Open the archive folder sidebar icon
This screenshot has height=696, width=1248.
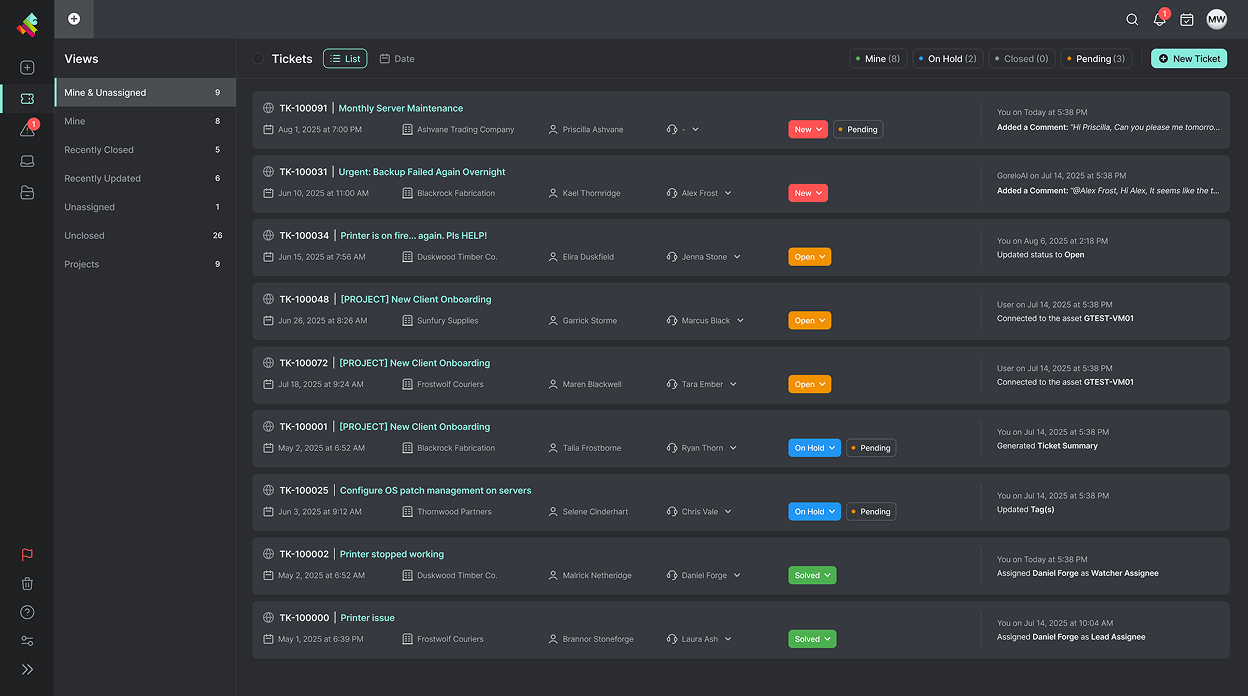coord(27,192)
